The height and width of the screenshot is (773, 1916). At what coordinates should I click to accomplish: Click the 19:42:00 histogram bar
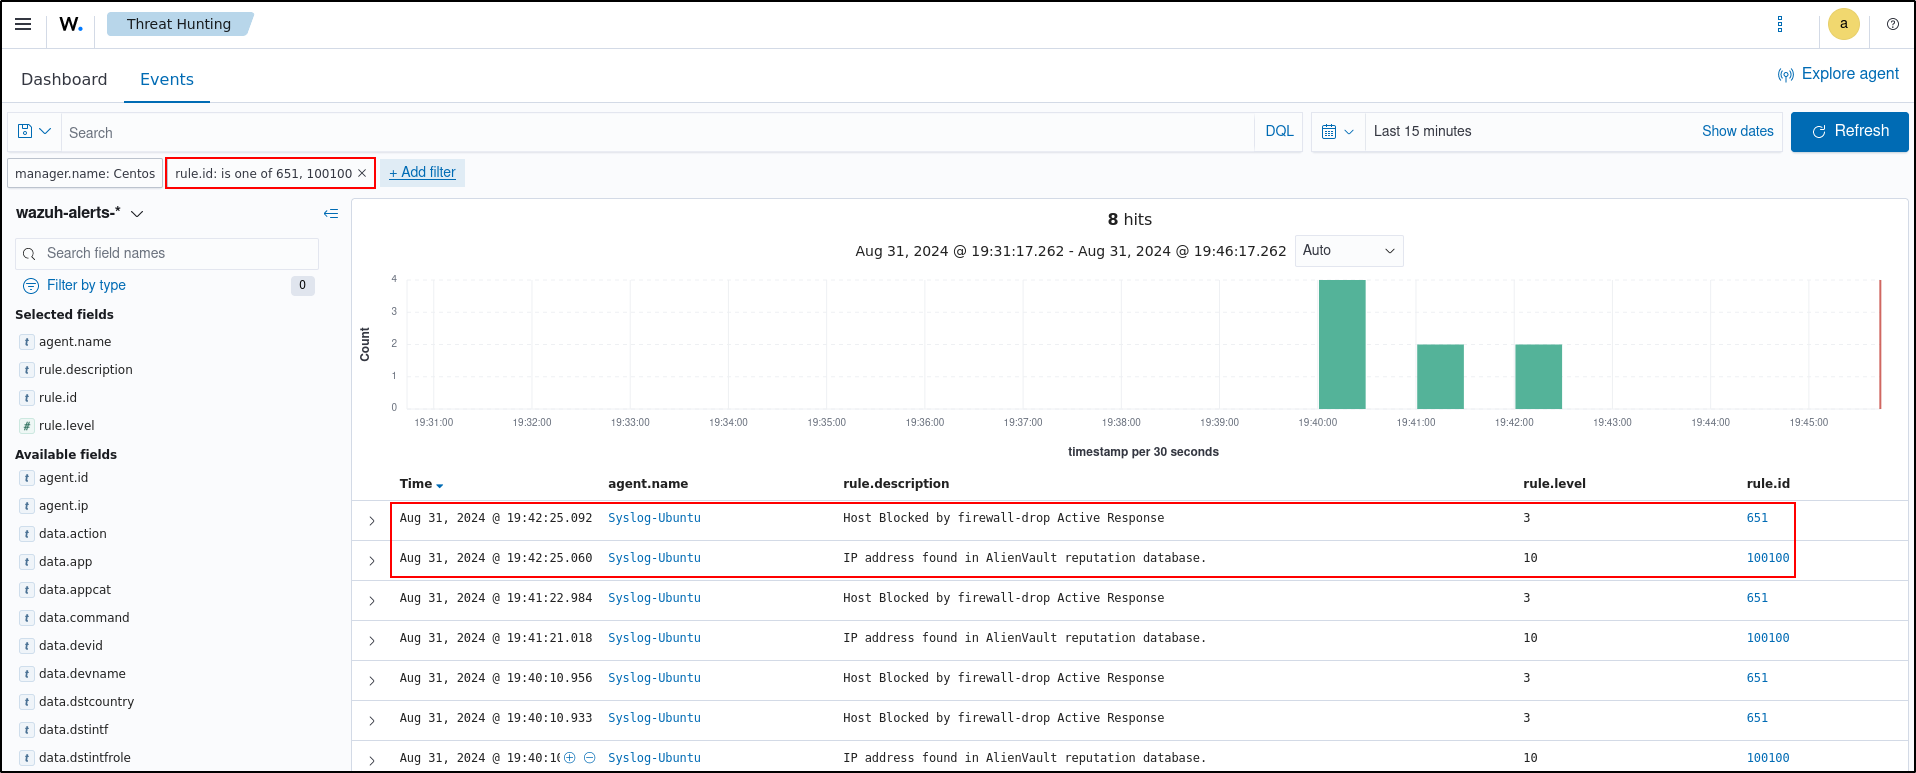point(1538,377)
